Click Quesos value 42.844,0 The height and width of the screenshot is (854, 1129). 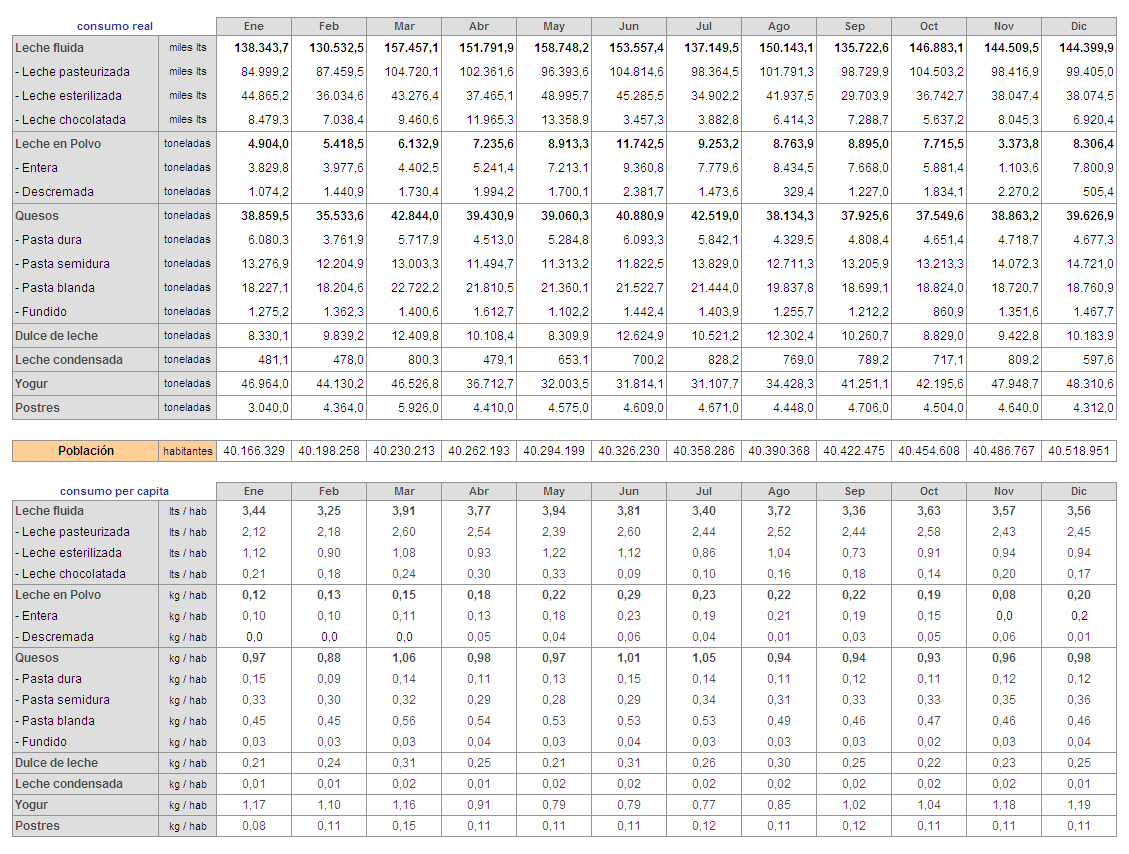tap(415, 216)
